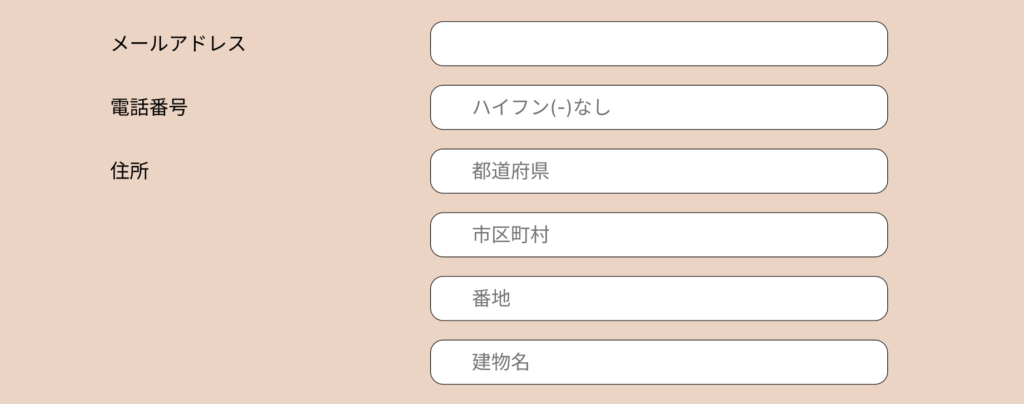
Task: Click the 市区町村 input field
Action: pyautogui.click(x=658, y=235)
